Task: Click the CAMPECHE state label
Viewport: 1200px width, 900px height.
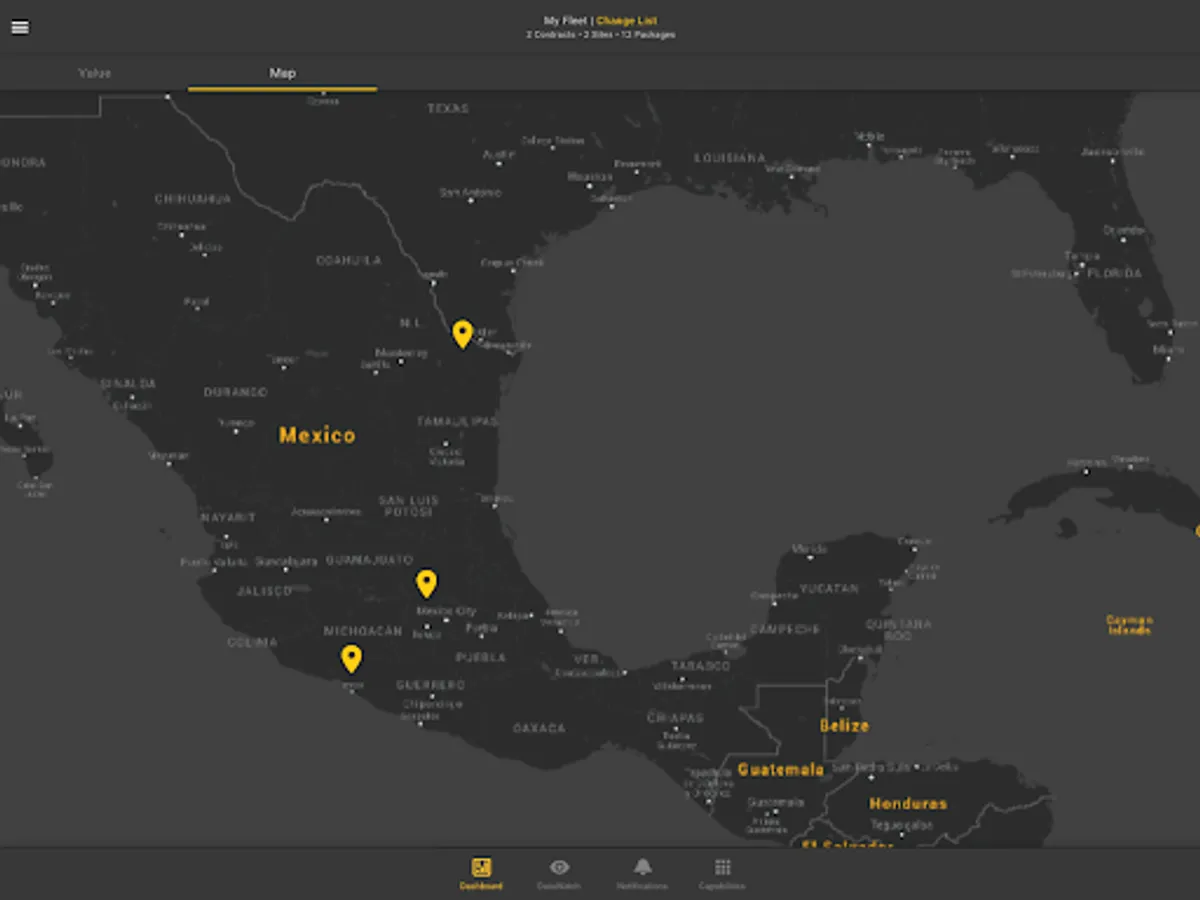Action: pos(785,629)
